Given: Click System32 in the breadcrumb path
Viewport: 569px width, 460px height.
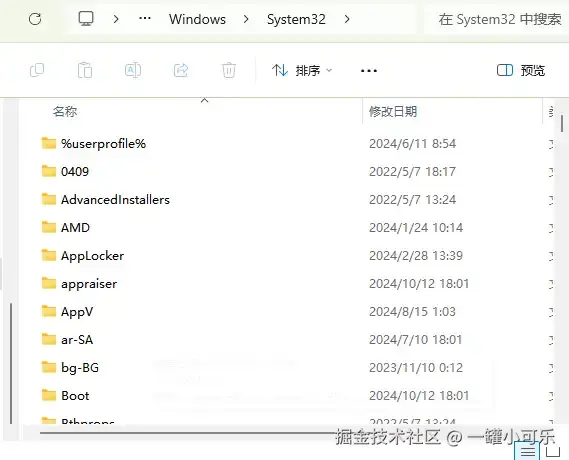Looking at the screenshot, I should click(x=296, y=19).
